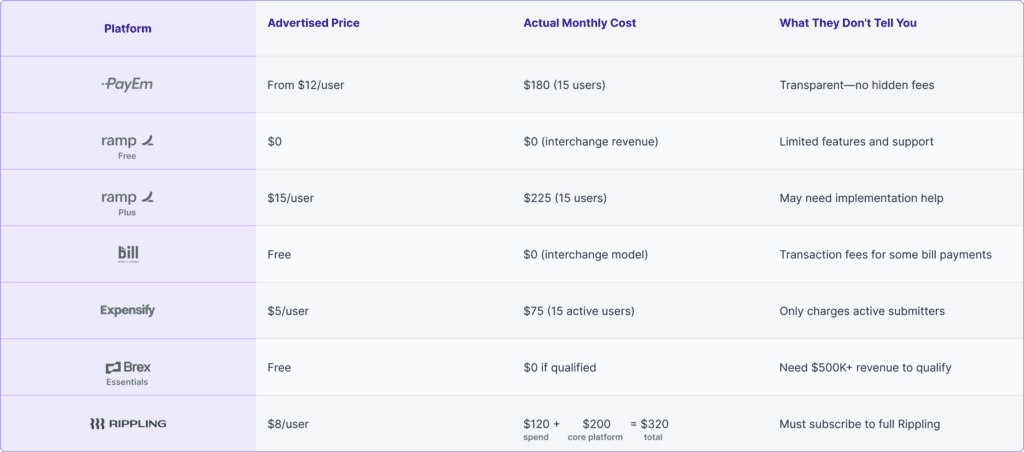Screen dimensions: 1024x452
Task: Click the From $12/user price cell
Action: [x=306, y=85]
